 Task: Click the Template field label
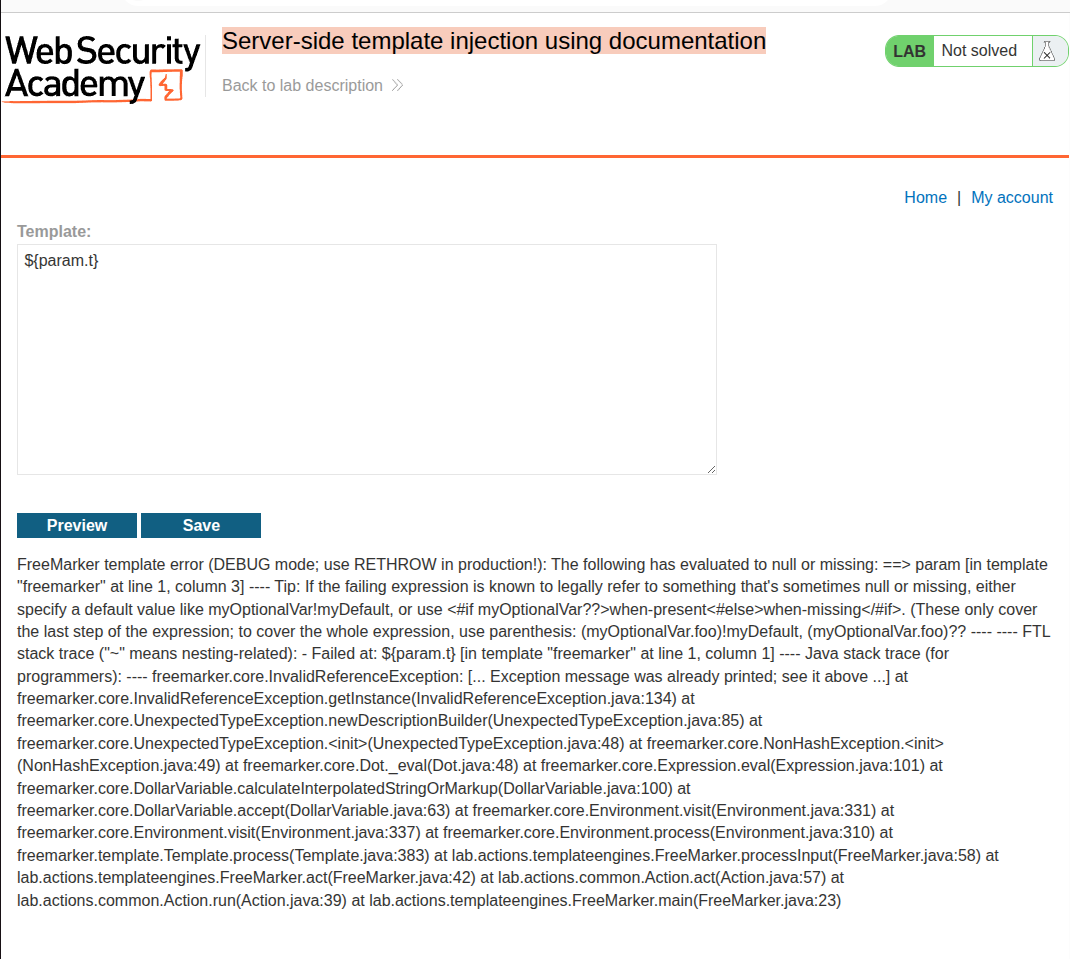[54, 231]
